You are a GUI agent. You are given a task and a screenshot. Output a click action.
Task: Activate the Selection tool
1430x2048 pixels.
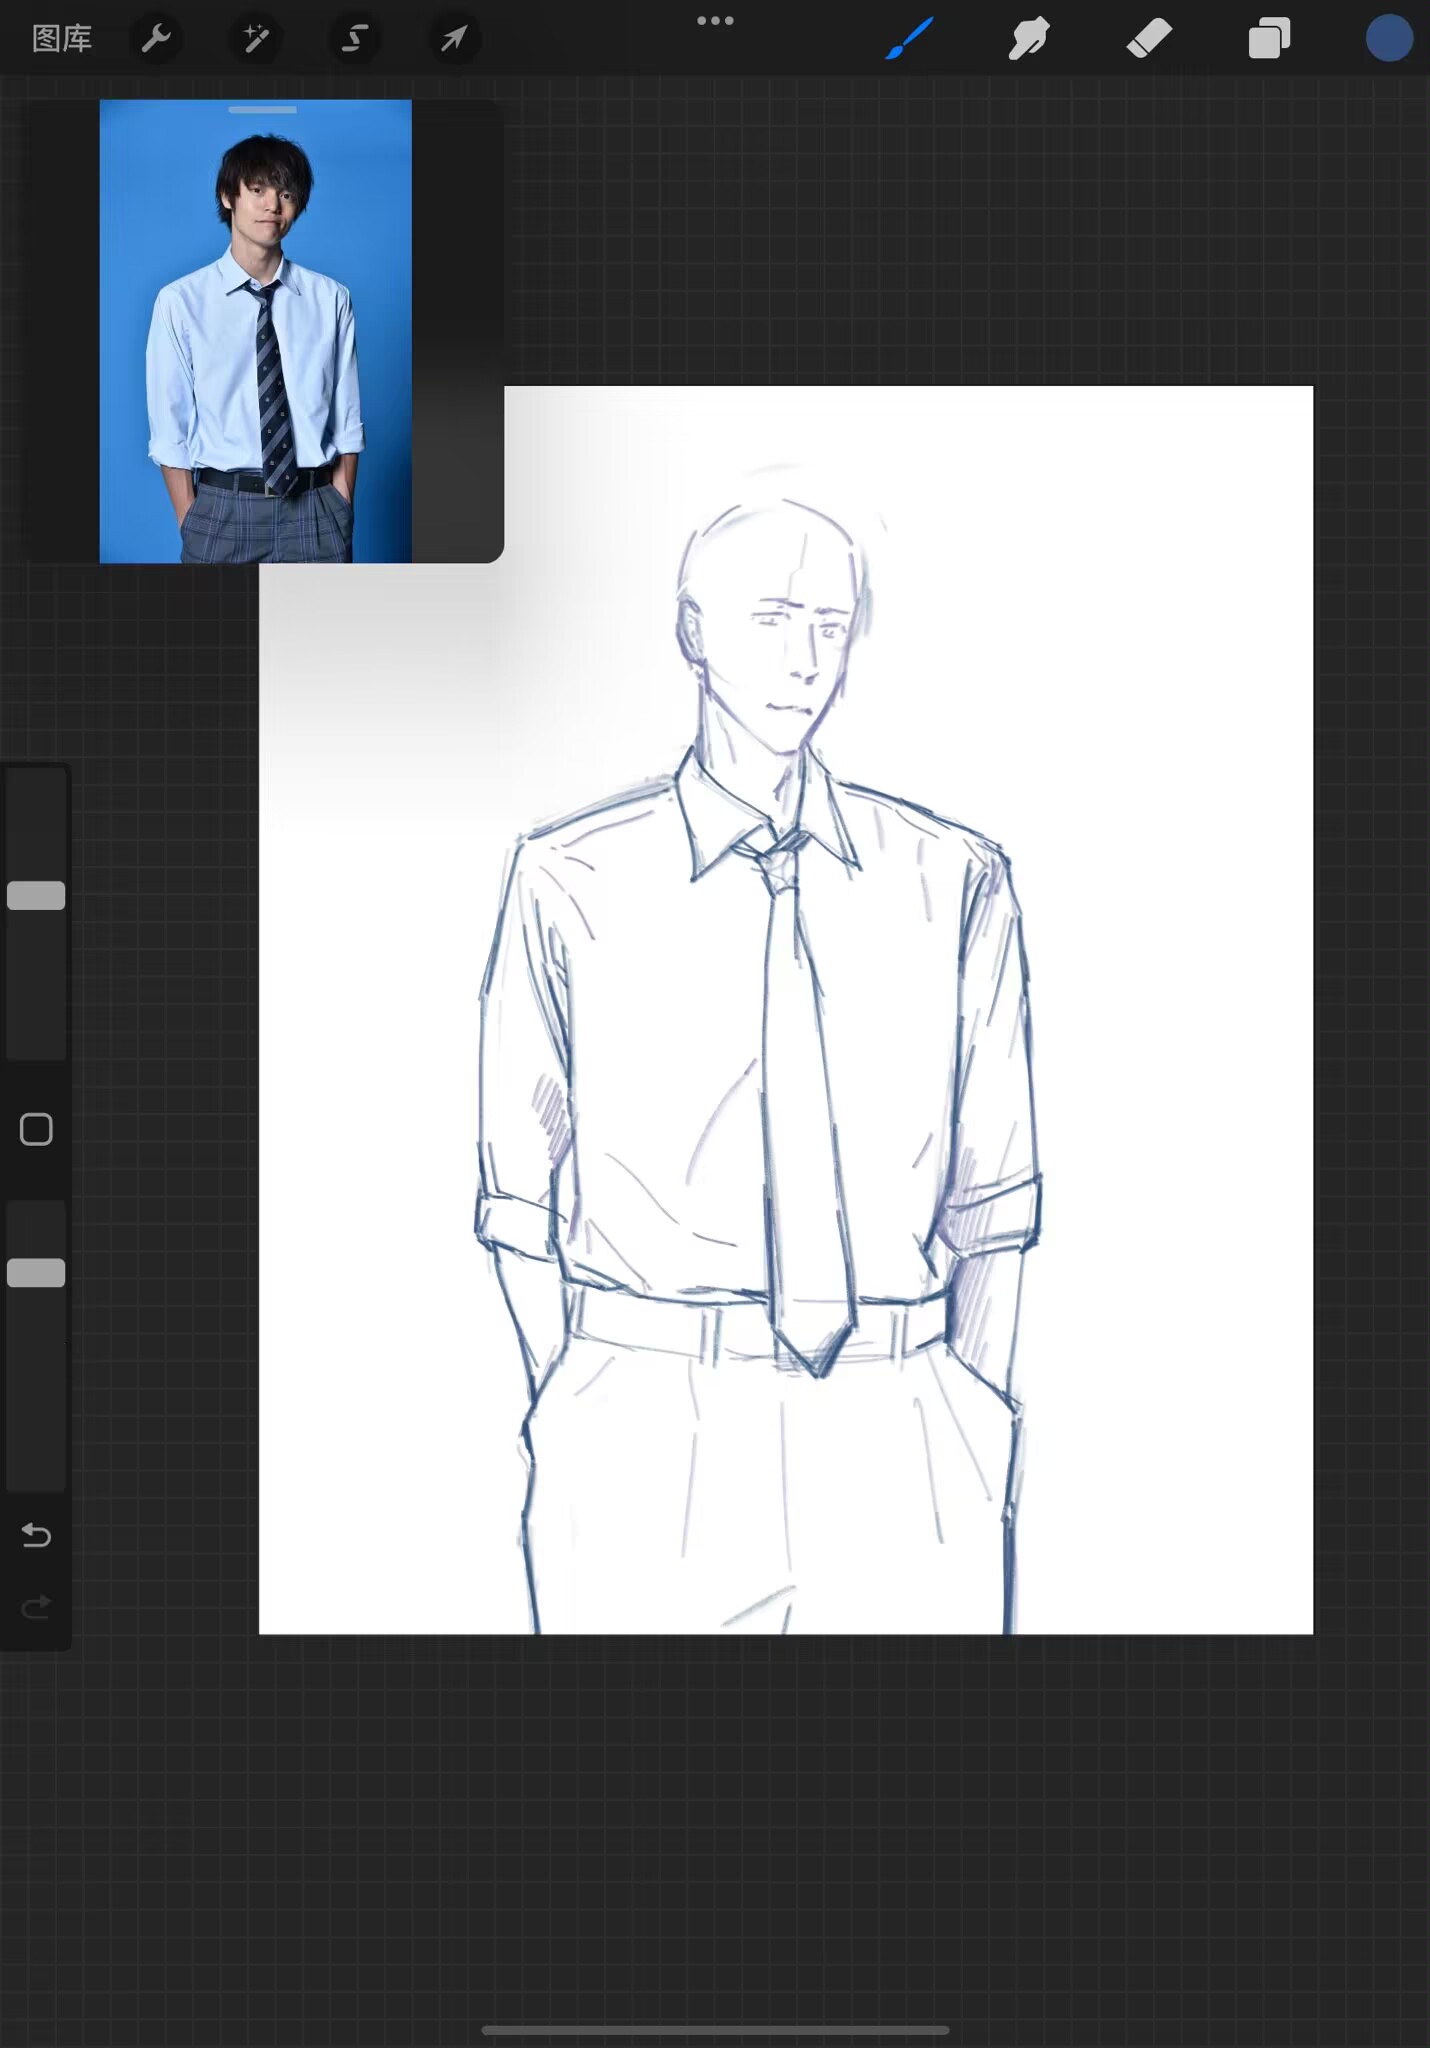click(354, 39)
